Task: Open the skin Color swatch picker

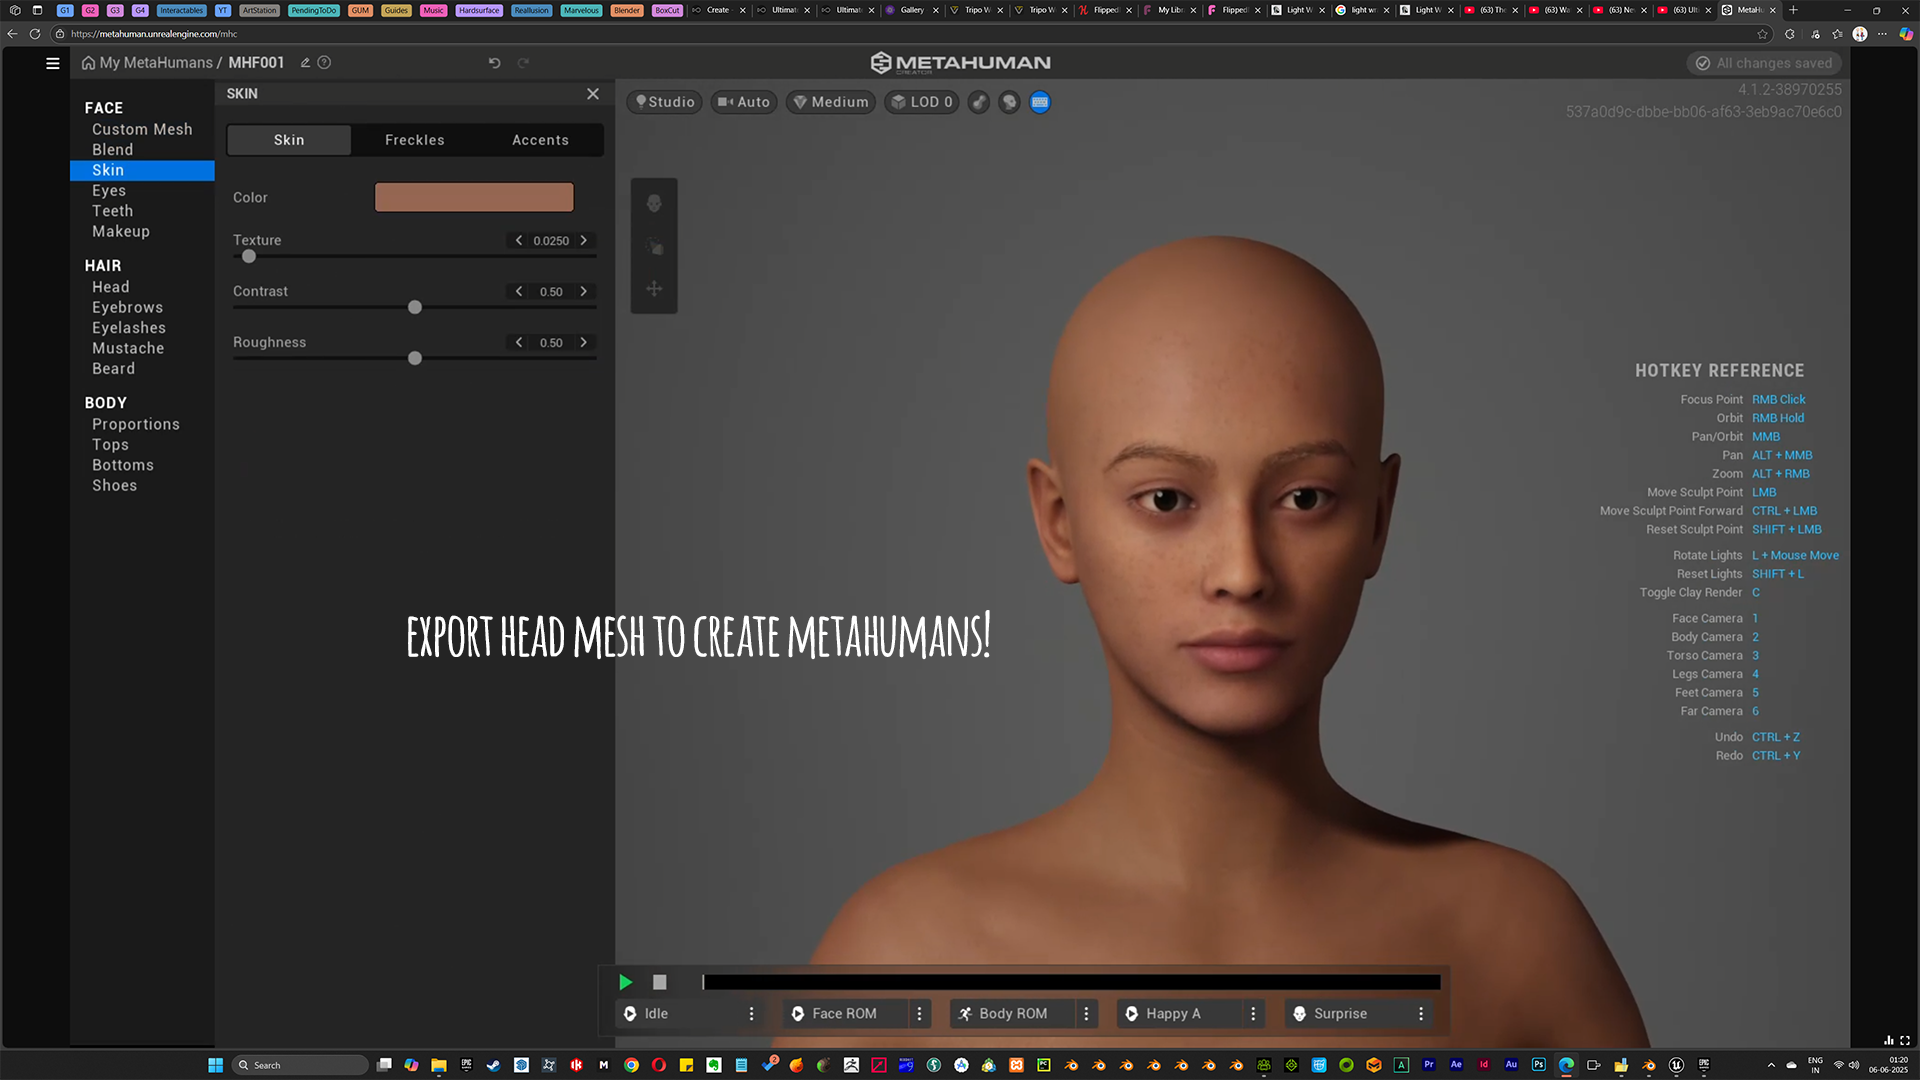Action: click(474, 197)
